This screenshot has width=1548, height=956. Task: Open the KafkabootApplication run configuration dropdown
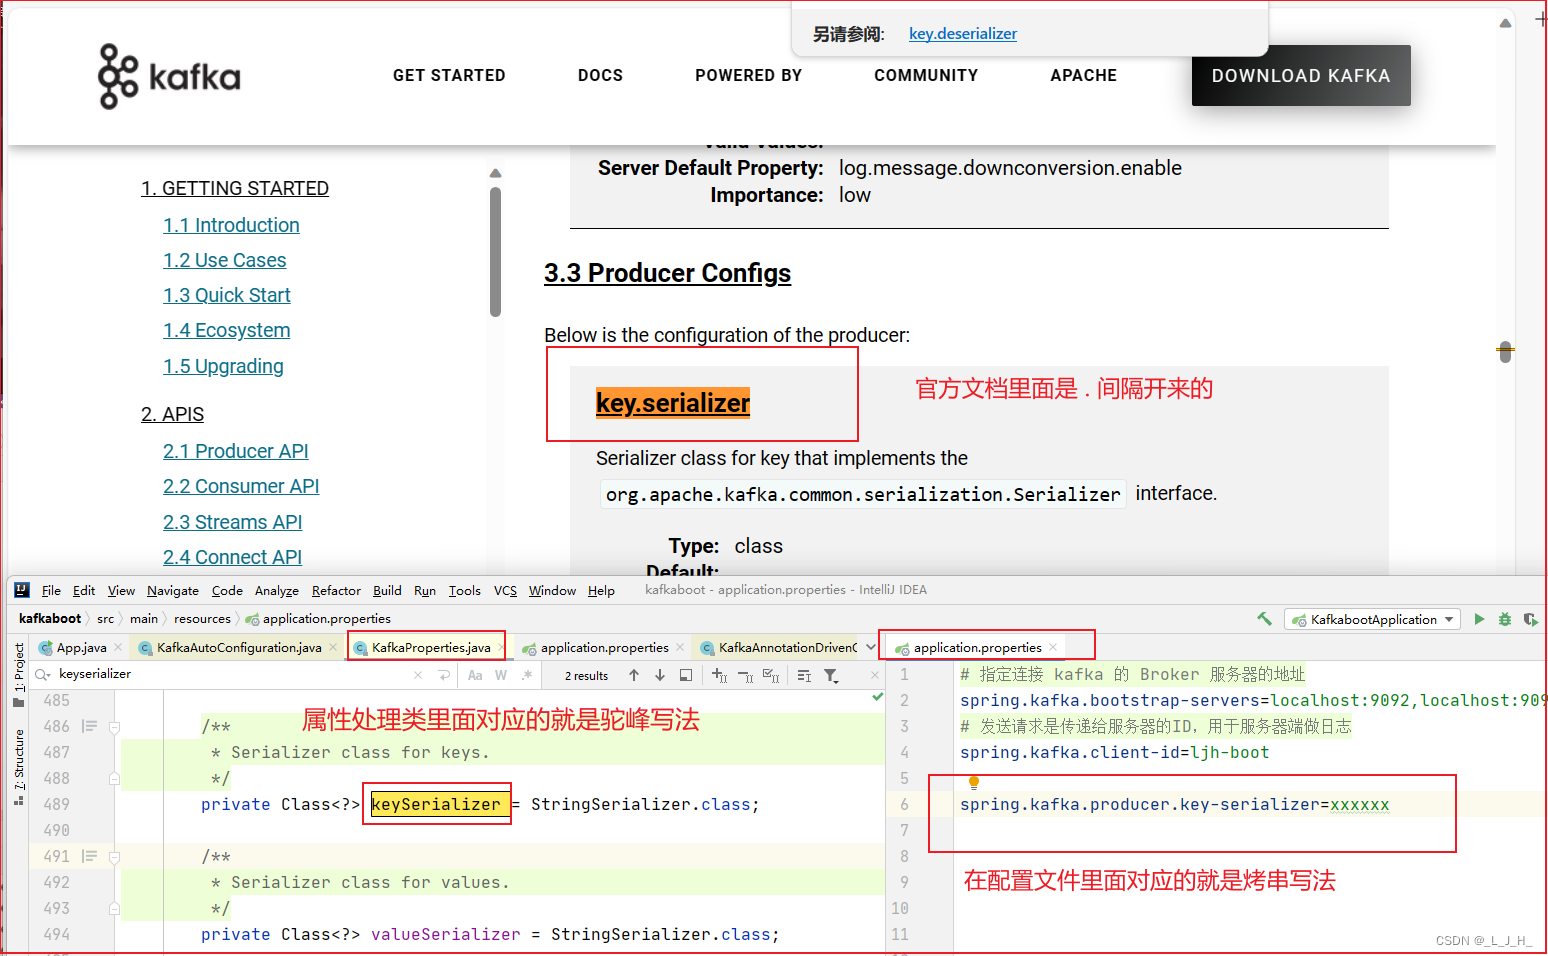tap(1448, 619)
